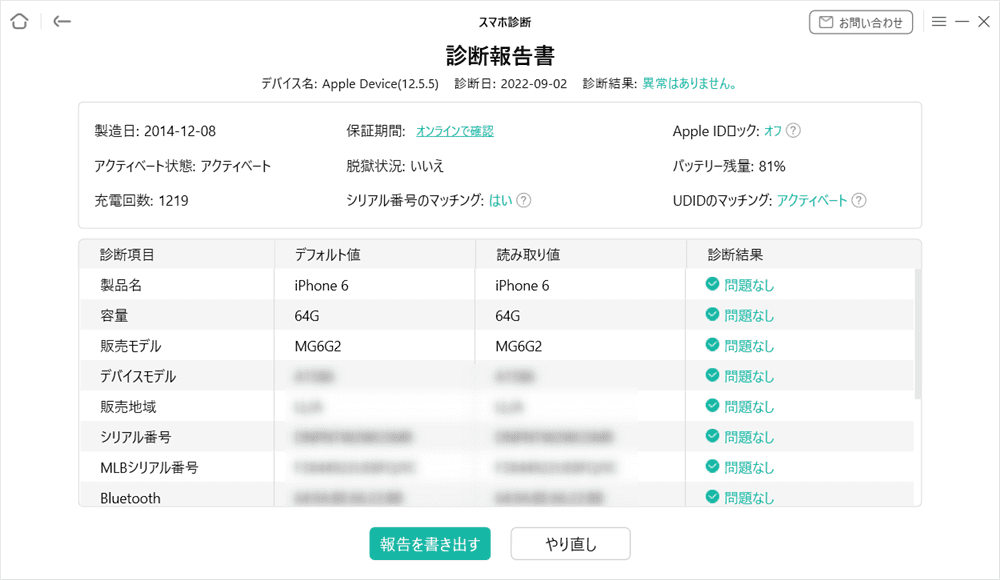This screenshot has width=1000, height=580.
Task: Click the check icon in 容量 row
Action: tap(712, 315)
